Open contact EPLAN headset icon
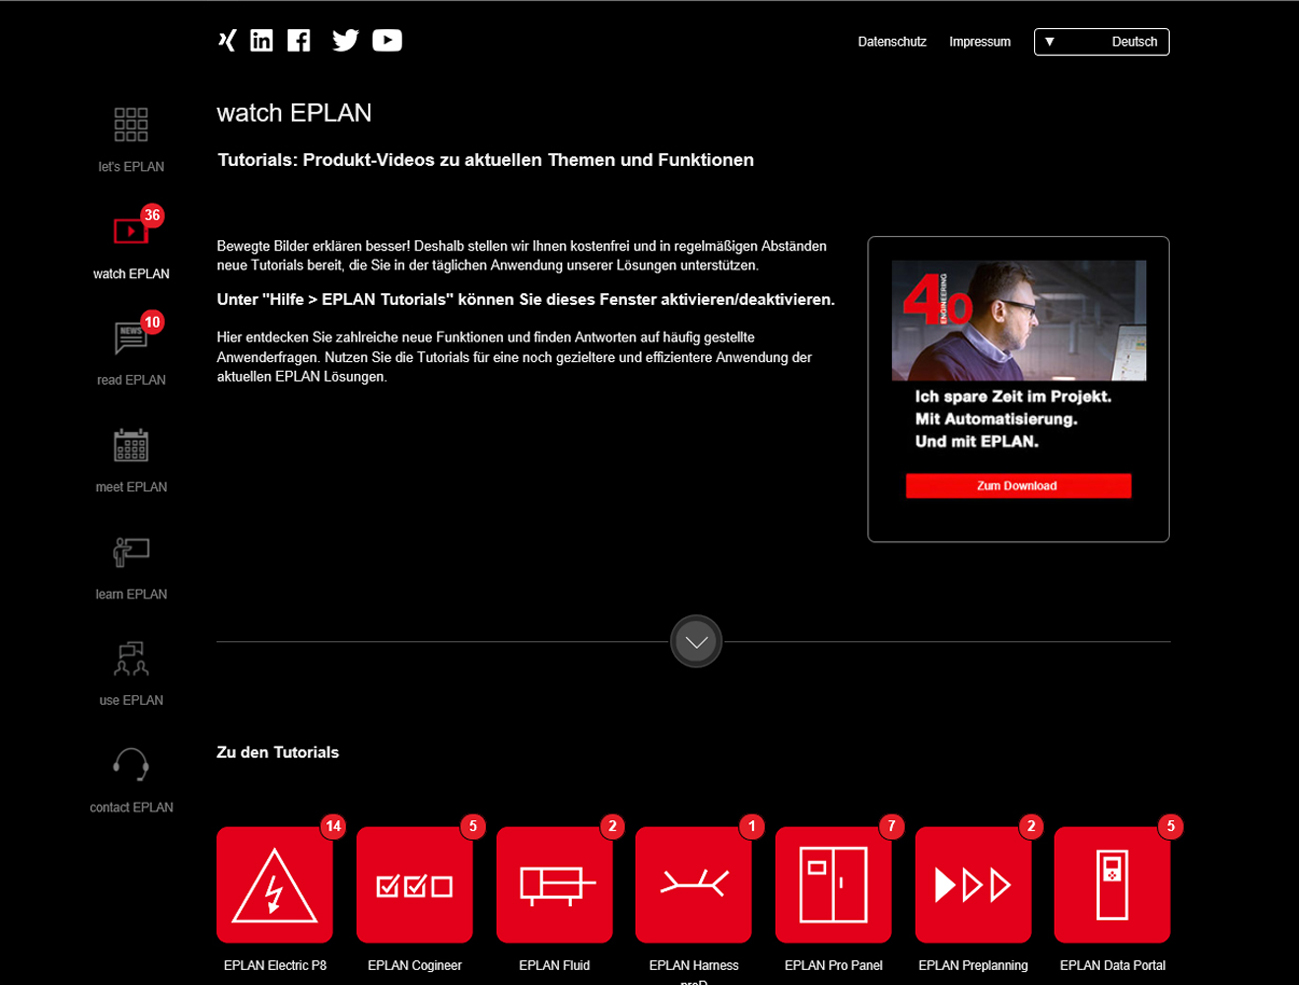Screen dimensions: 1299x985 (131, 765)
